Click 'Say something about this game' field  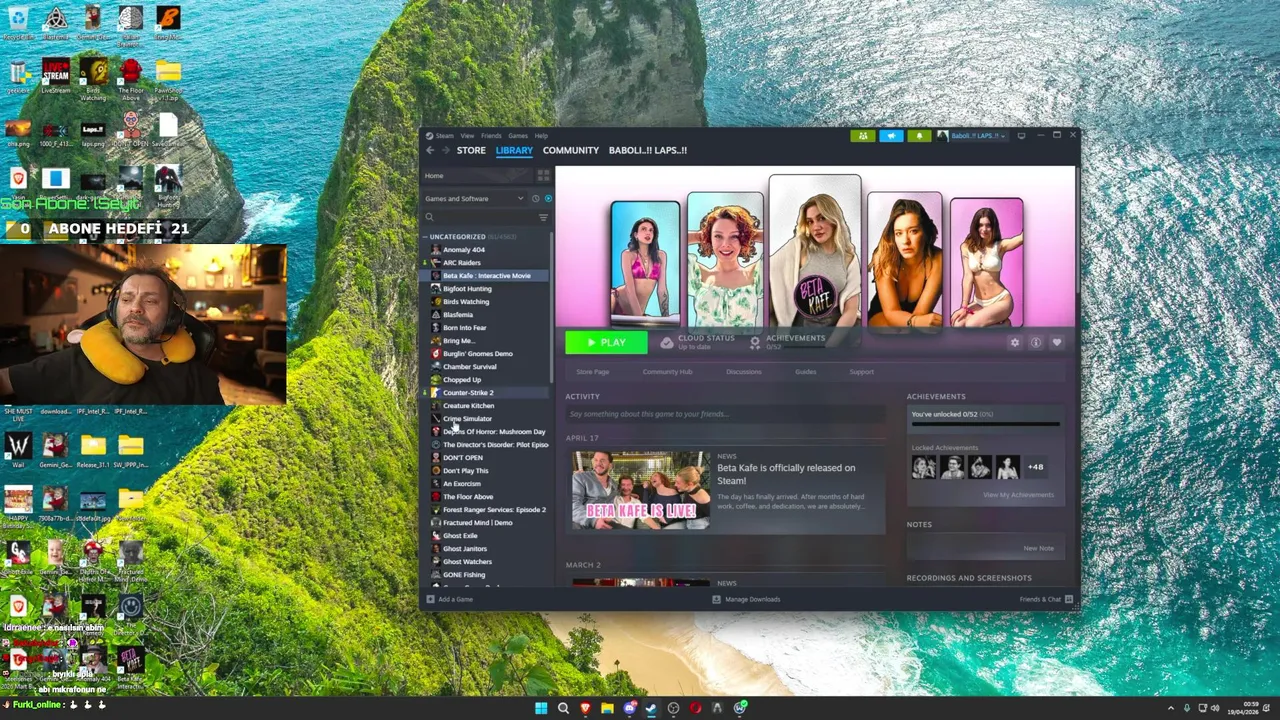(725, 414)
